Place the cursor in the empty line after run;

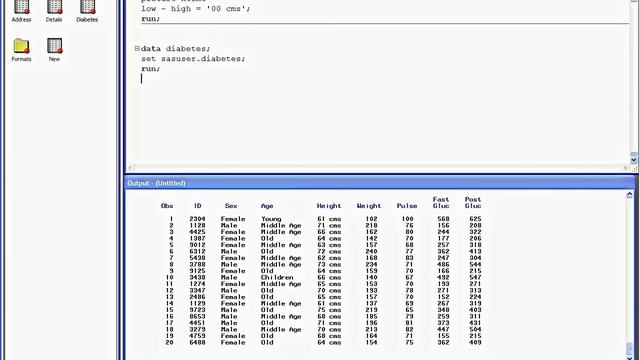142,79
